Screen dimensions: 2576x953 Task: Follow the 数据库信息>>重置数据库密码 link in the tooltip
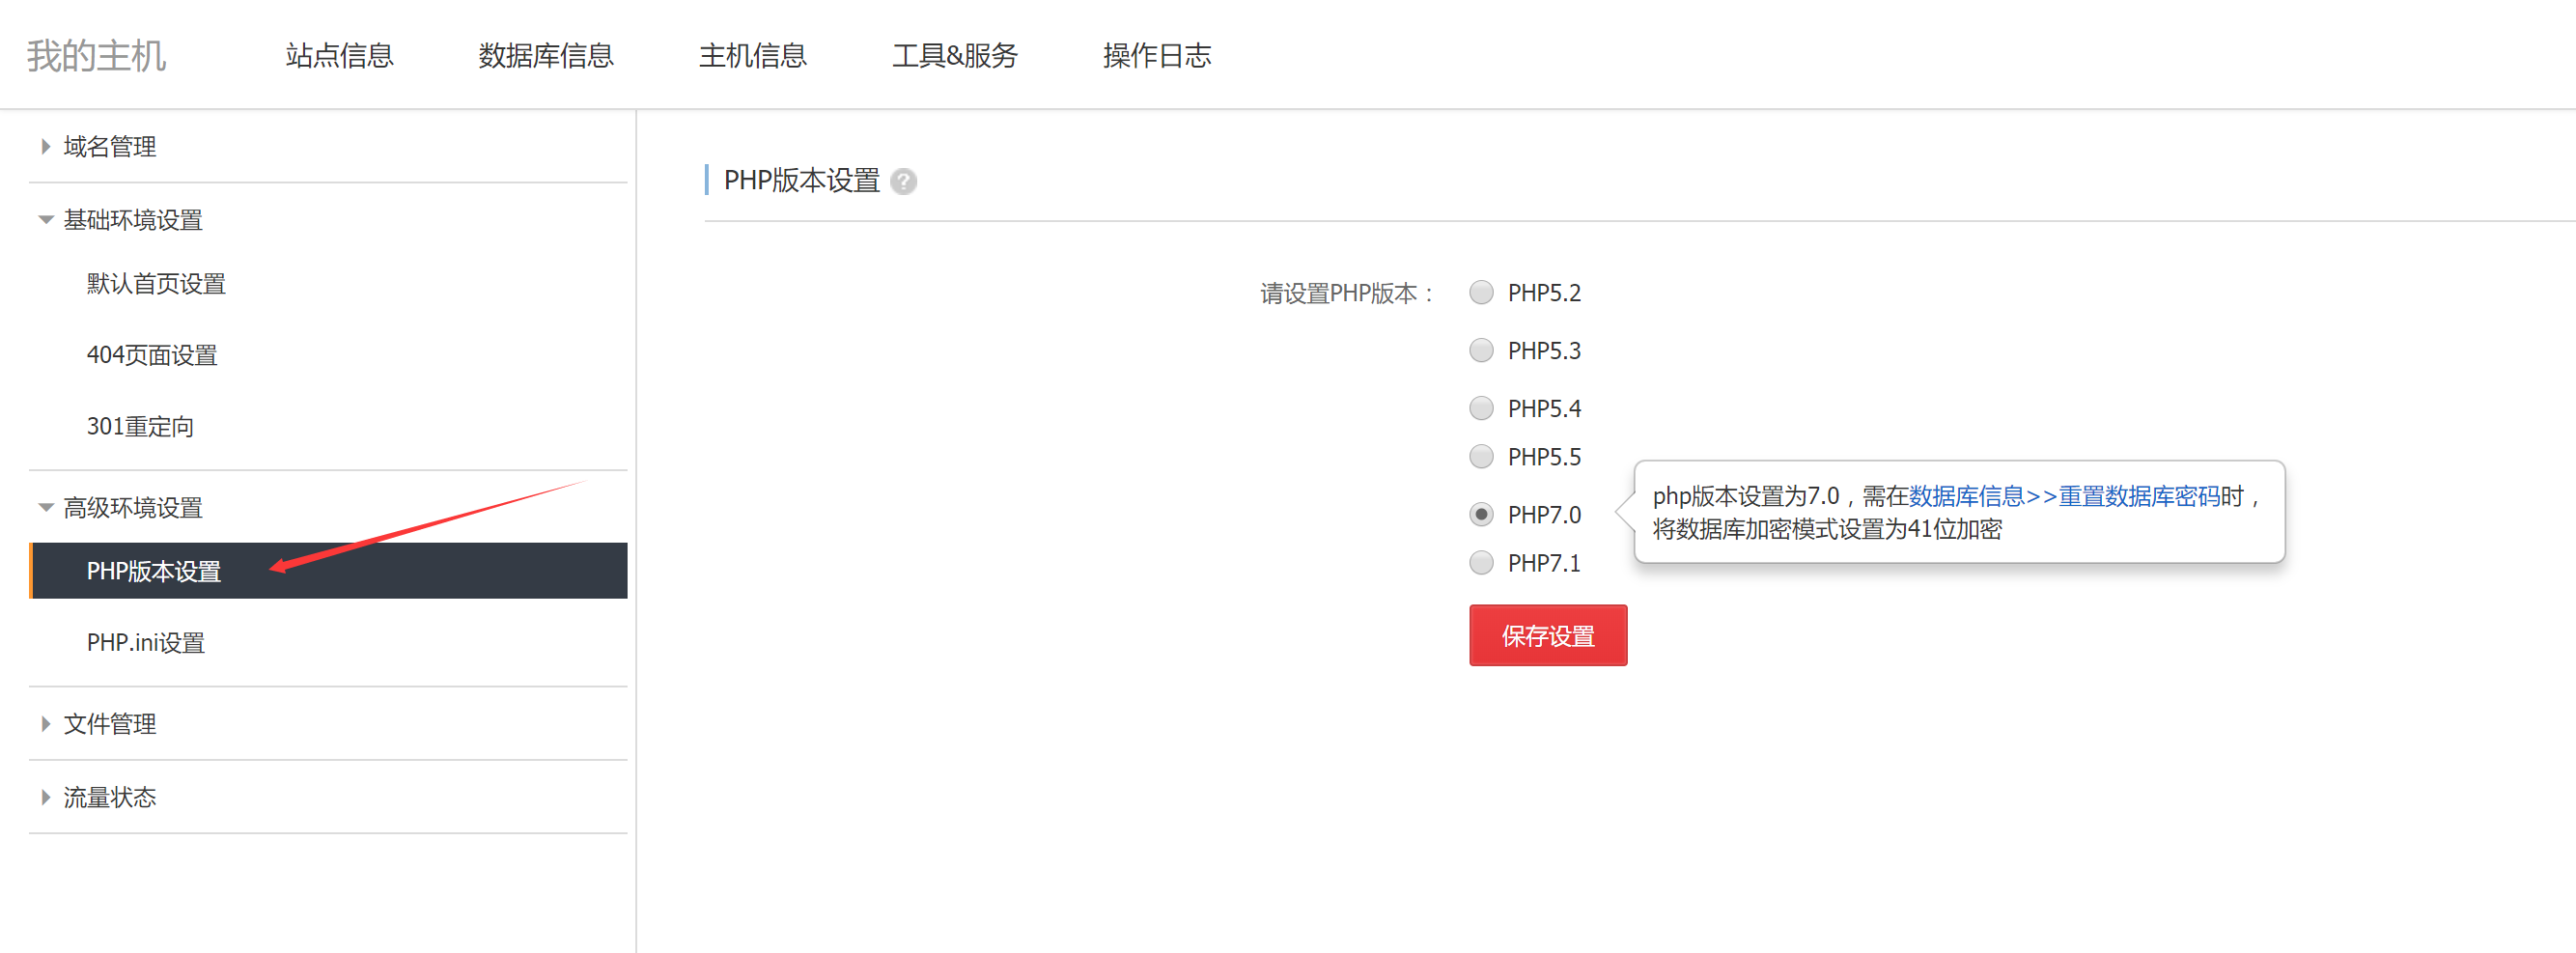coord(2064,496)
